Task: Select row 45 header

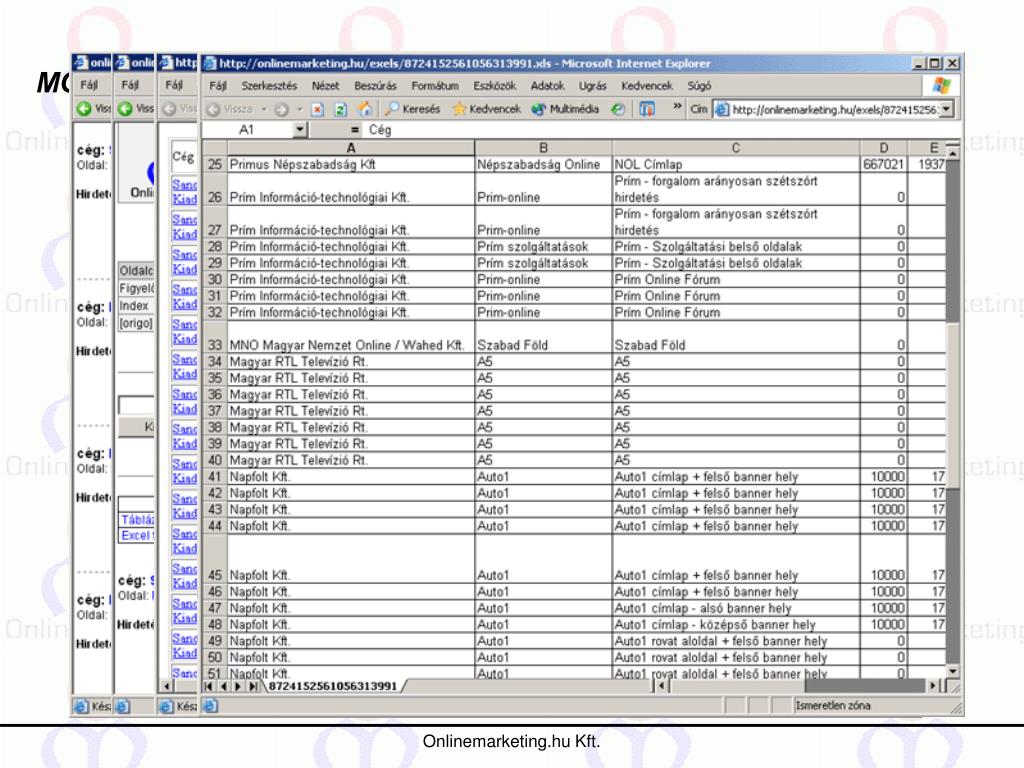Action: pos(215,559)
